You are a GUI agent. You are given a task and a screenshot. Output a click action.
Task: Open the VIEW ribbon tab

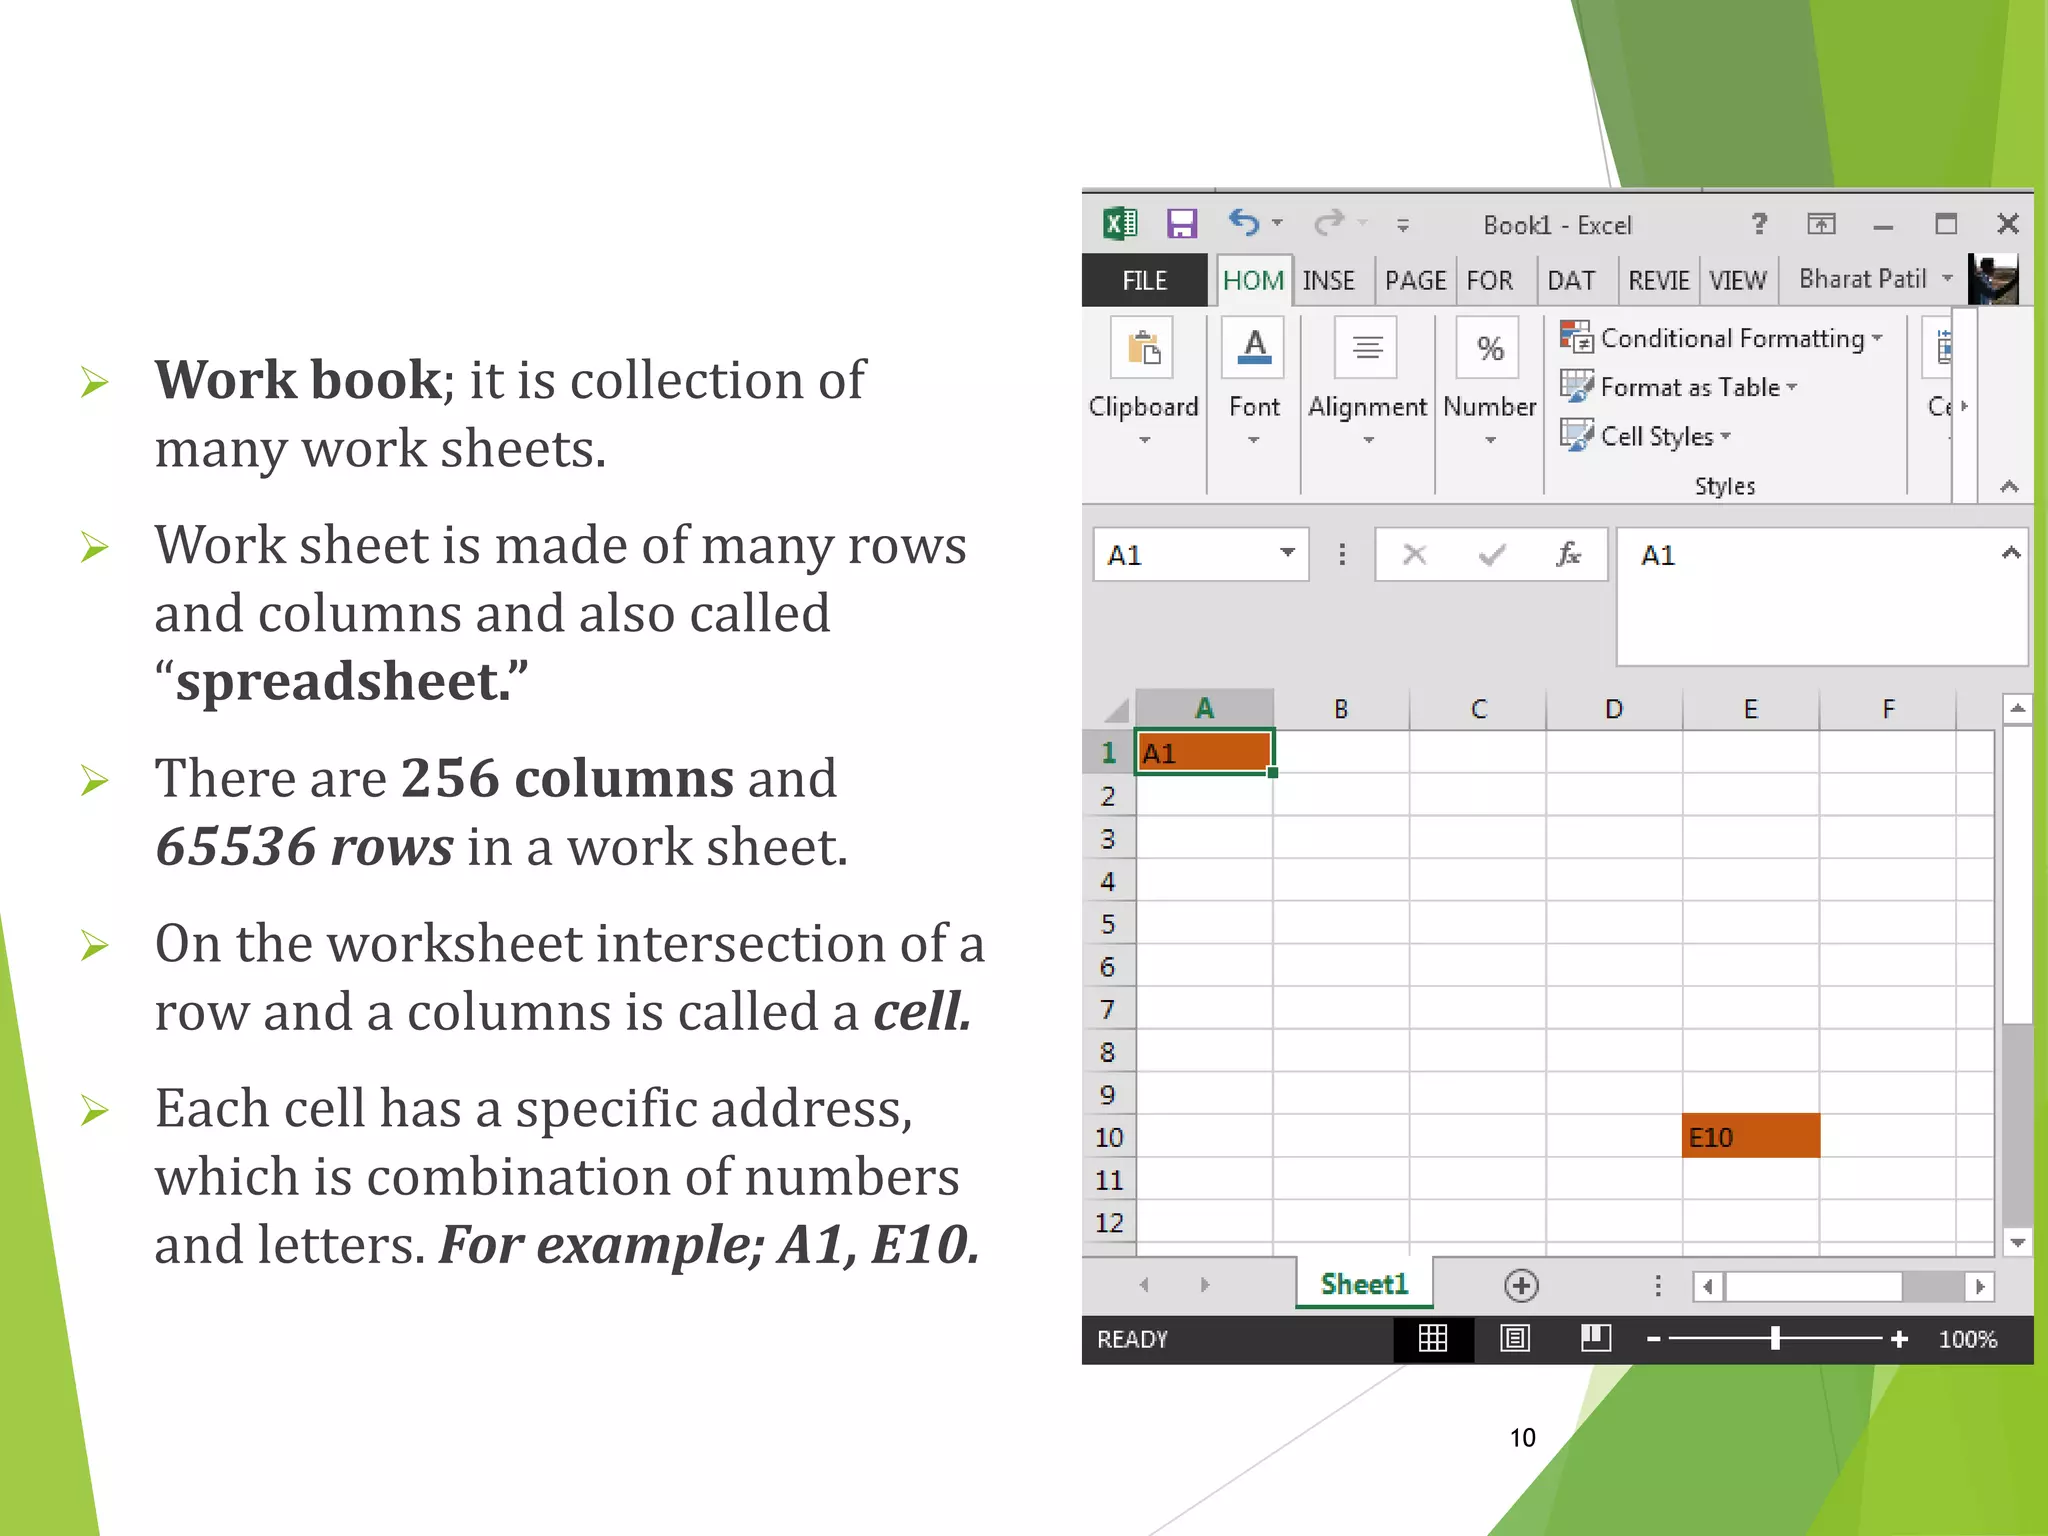tap(1738, 280)
